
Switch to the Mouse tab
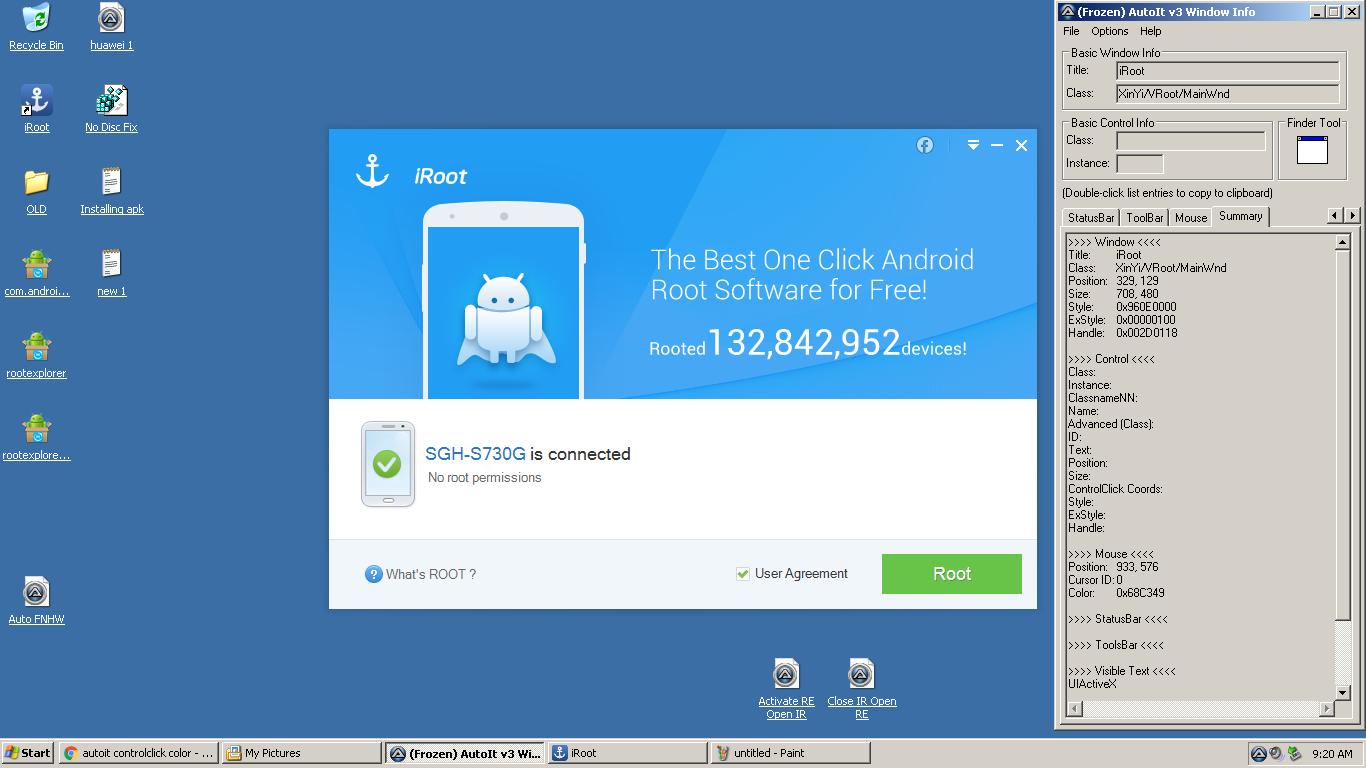point(1191,217)
